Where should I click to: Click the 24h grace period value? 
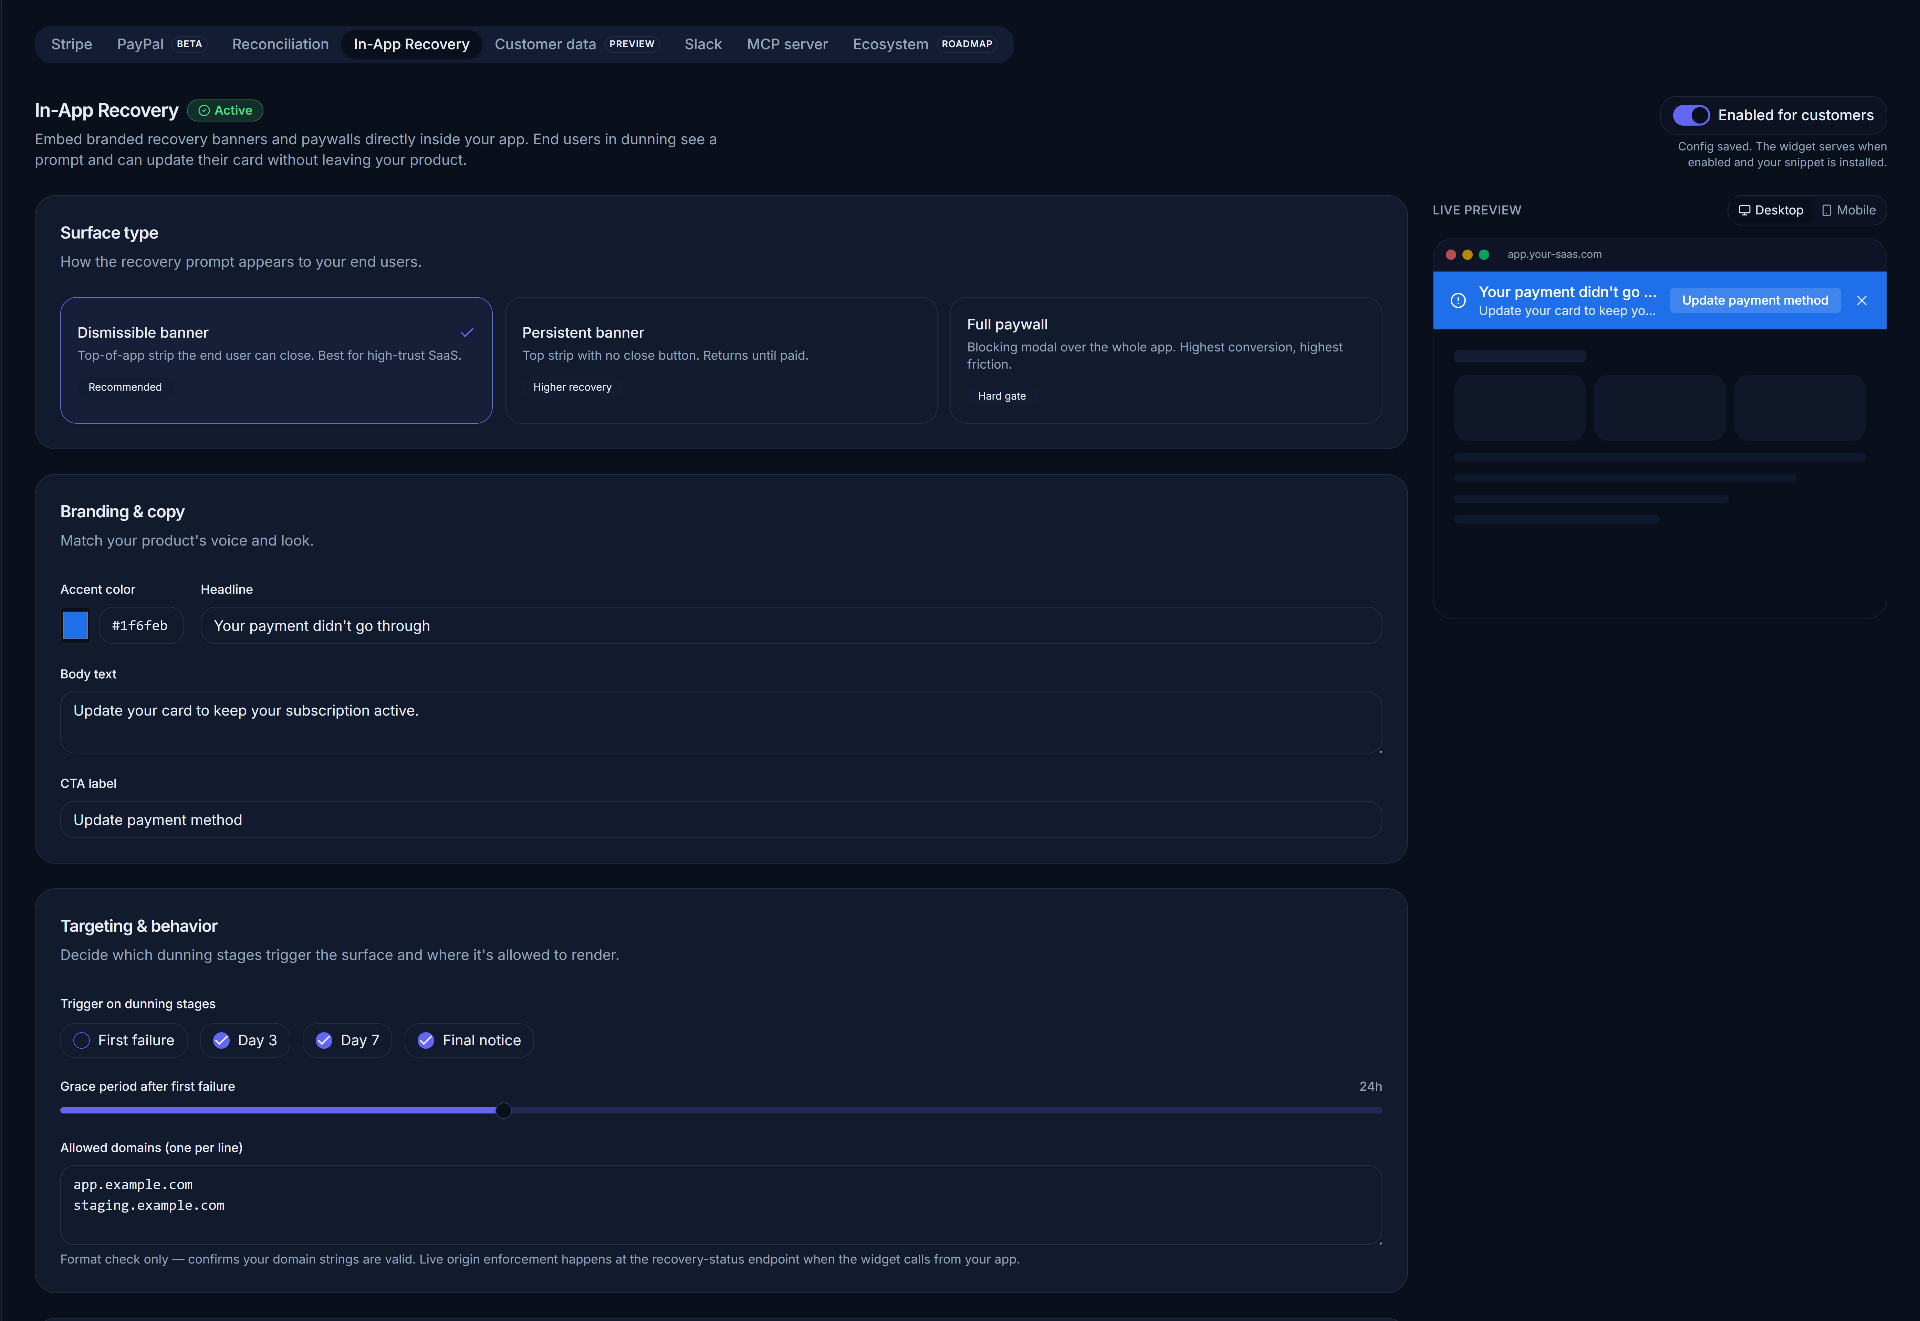1370,1086
